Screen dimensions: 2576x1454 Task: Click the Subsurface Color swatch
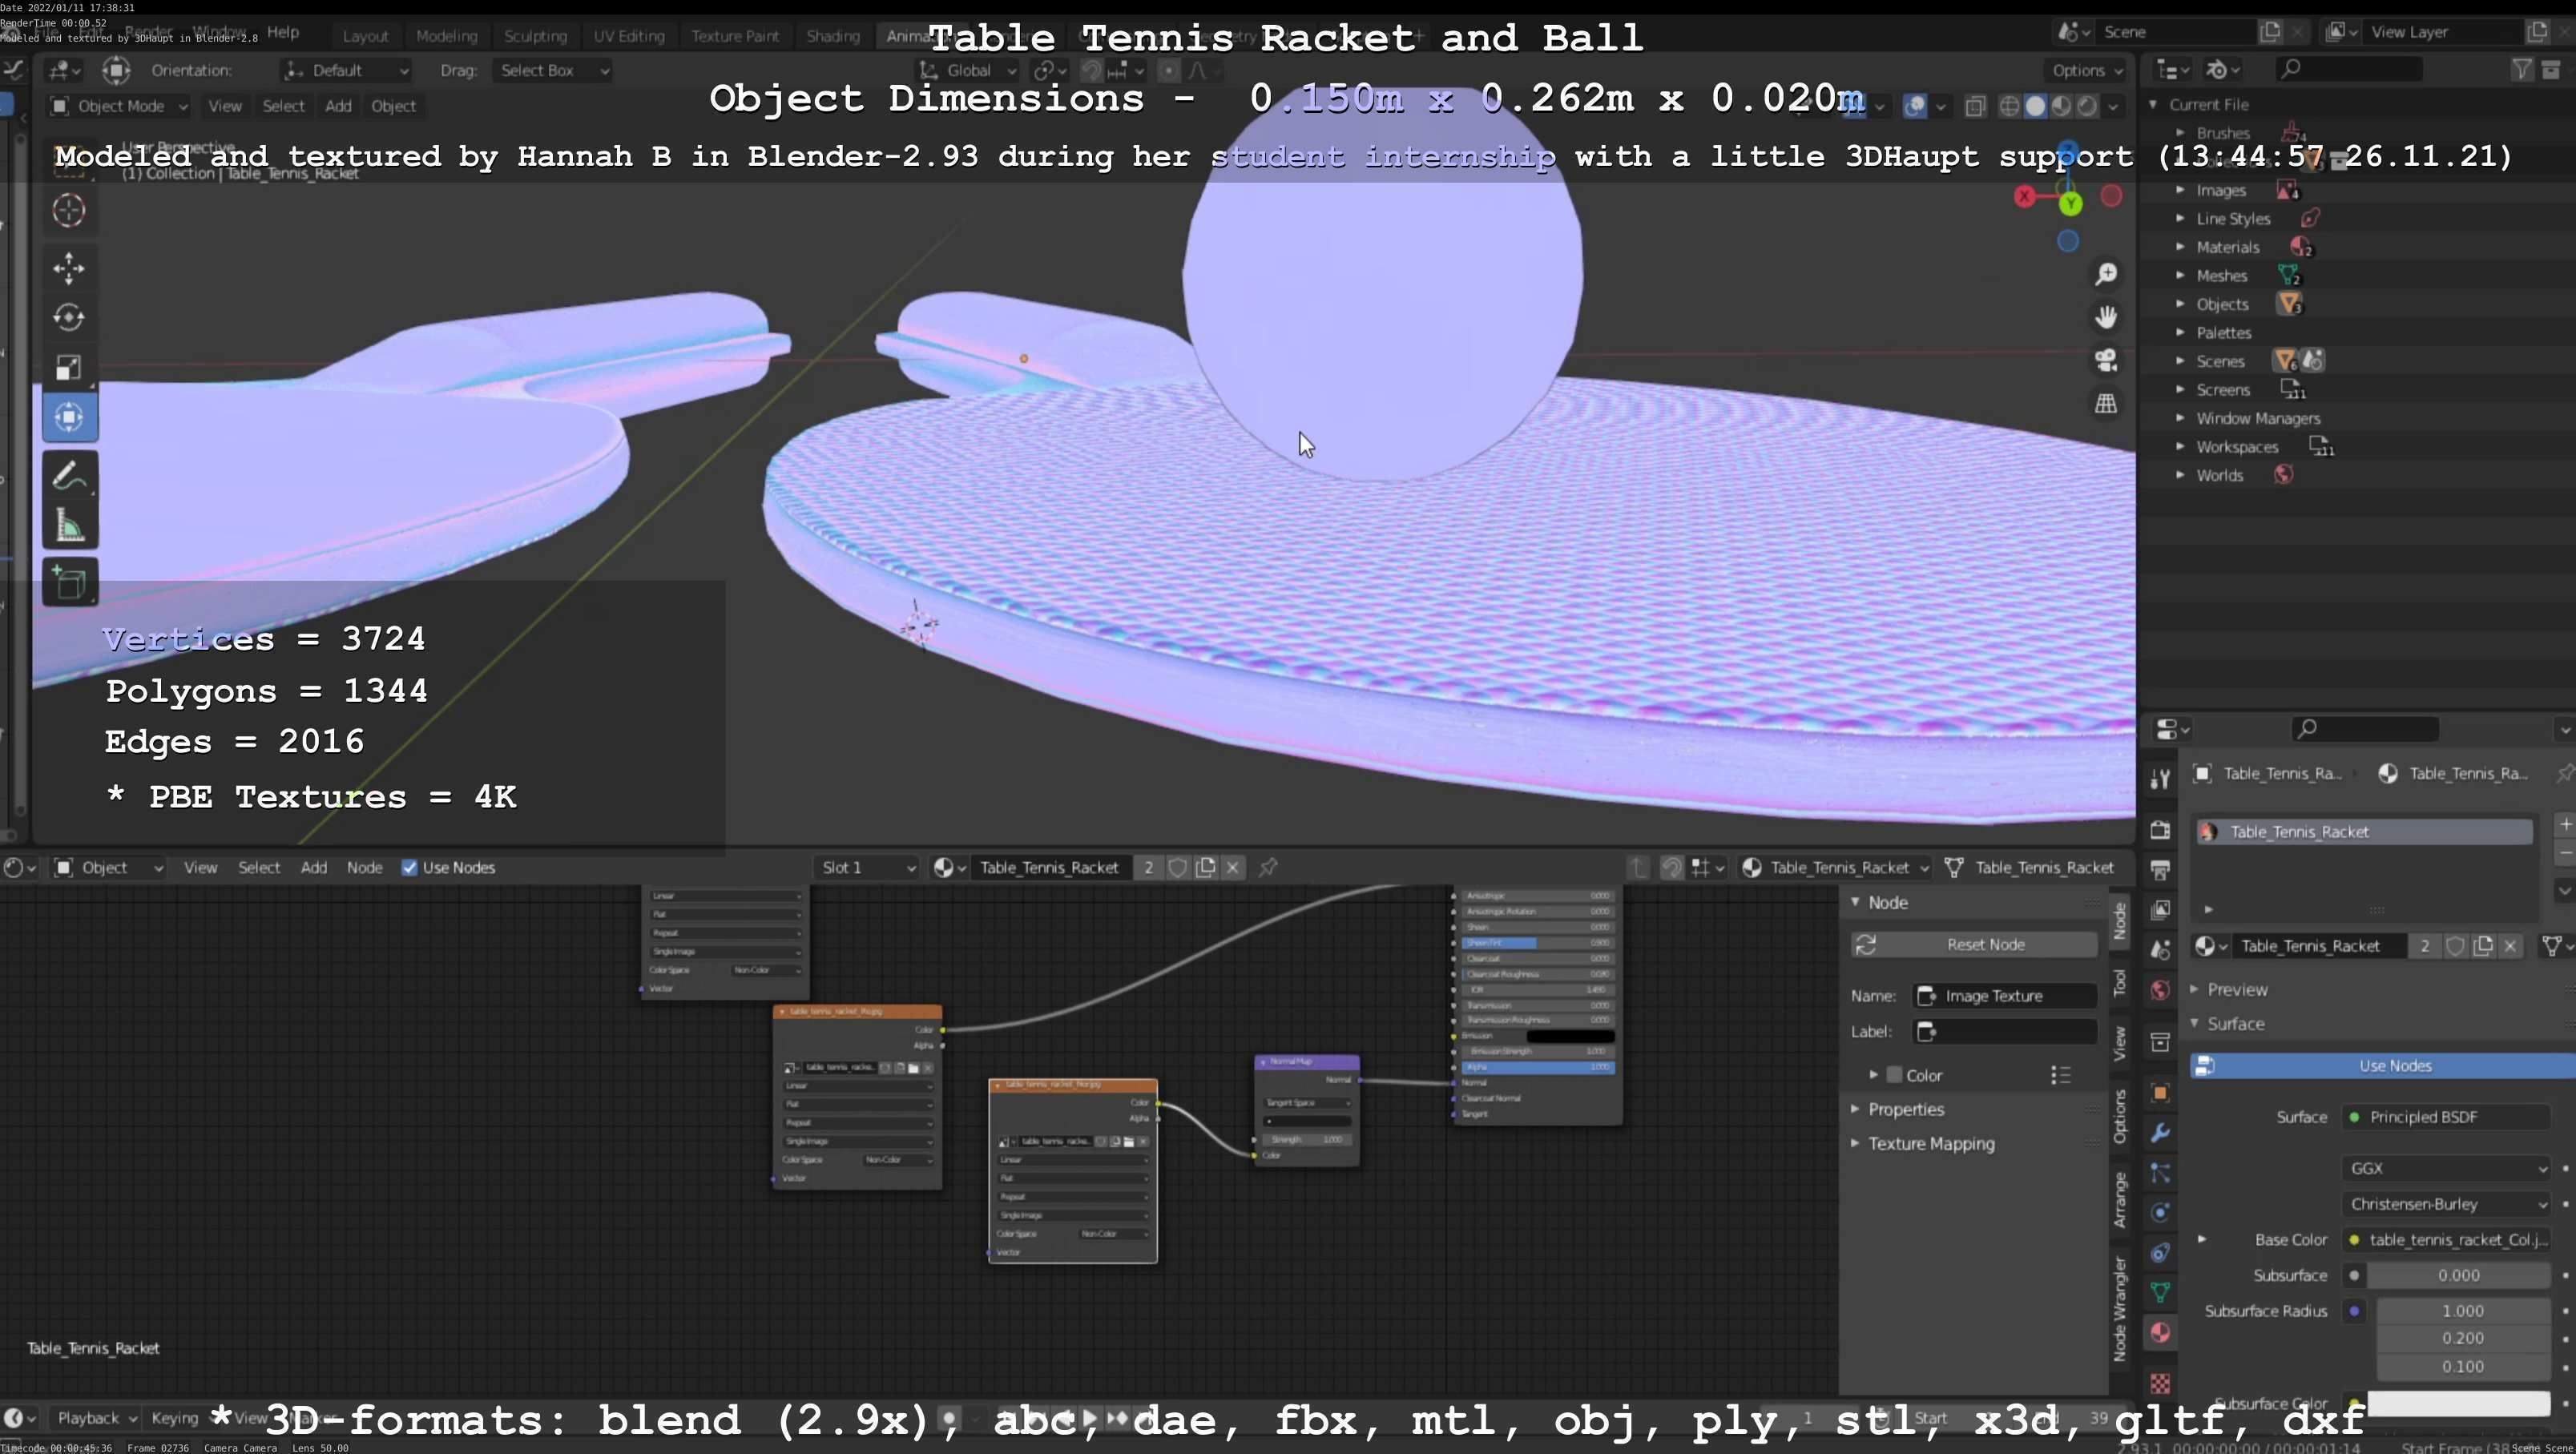[2459, 1403]
